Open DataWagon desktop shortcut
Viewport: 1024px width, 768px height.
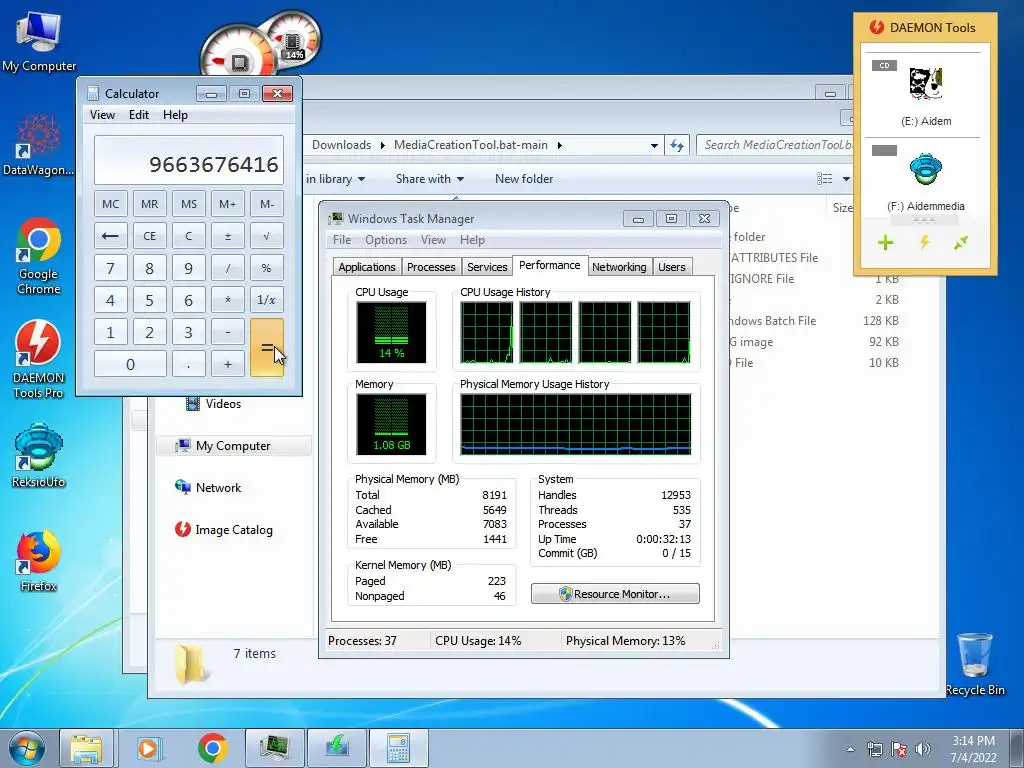click(x=39, y=145)
